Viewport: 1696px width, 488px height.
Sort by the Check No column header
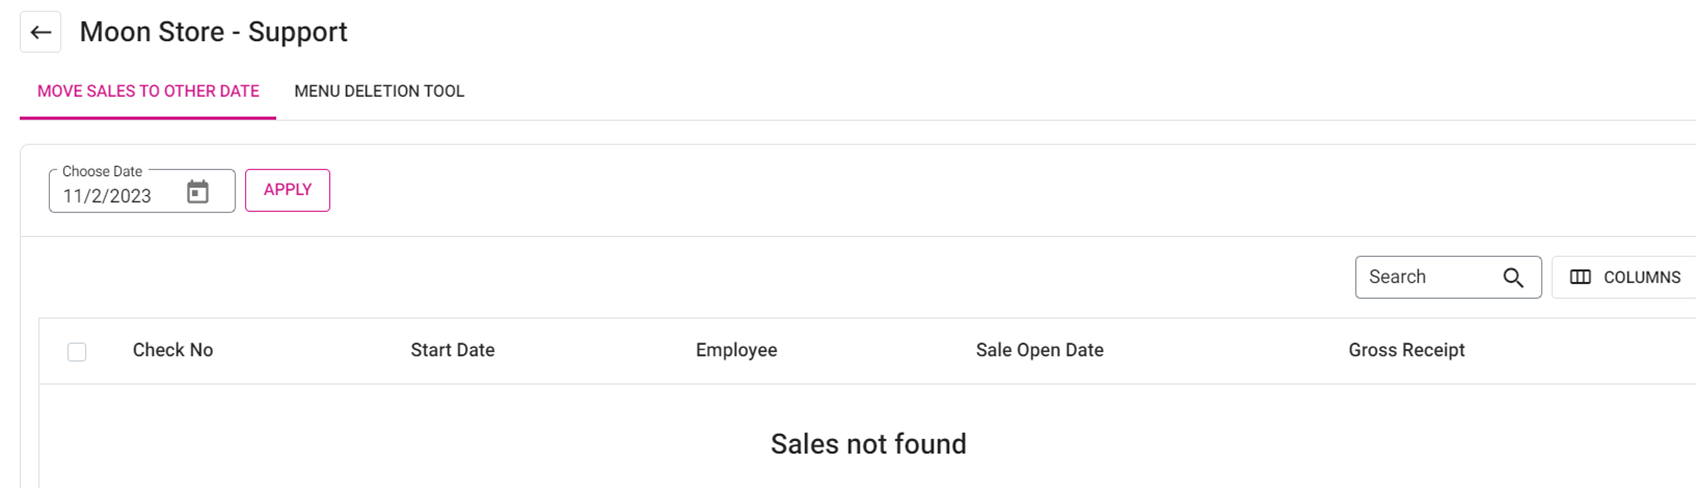(x=173, y=350)
